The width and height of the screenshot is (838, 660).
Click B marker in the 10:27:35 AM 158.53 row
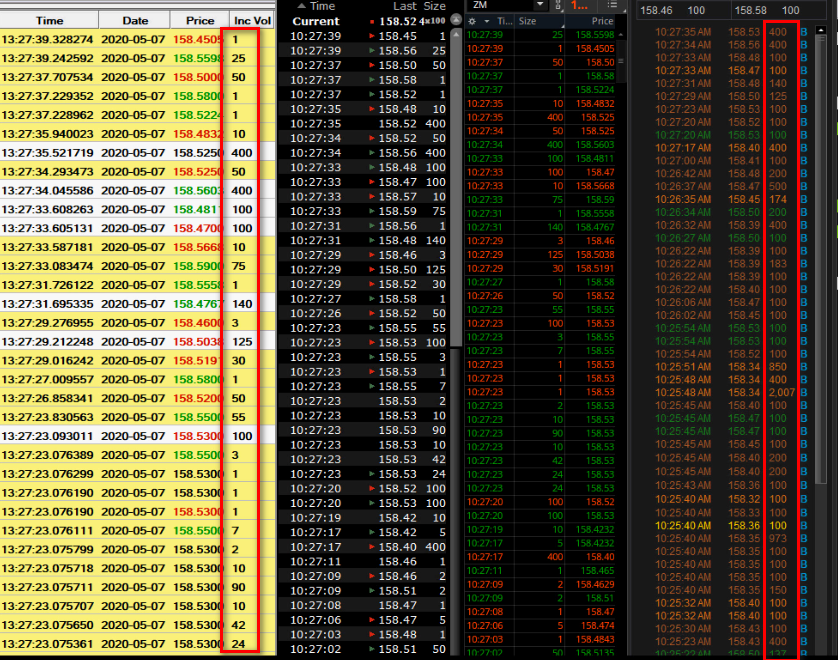[x=804, y=32]
